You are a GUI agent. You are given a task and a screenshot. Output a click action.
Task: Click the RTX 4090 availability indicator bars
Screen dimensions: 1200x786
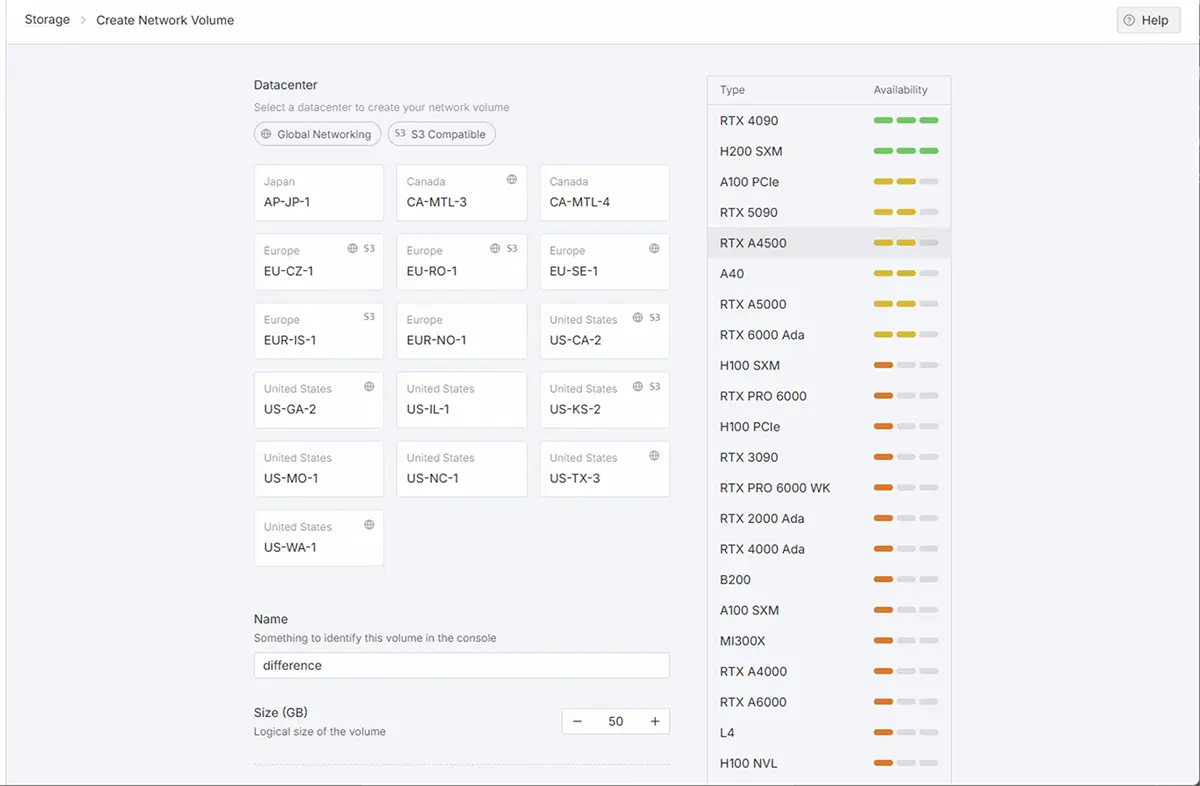tap(905, 121)
